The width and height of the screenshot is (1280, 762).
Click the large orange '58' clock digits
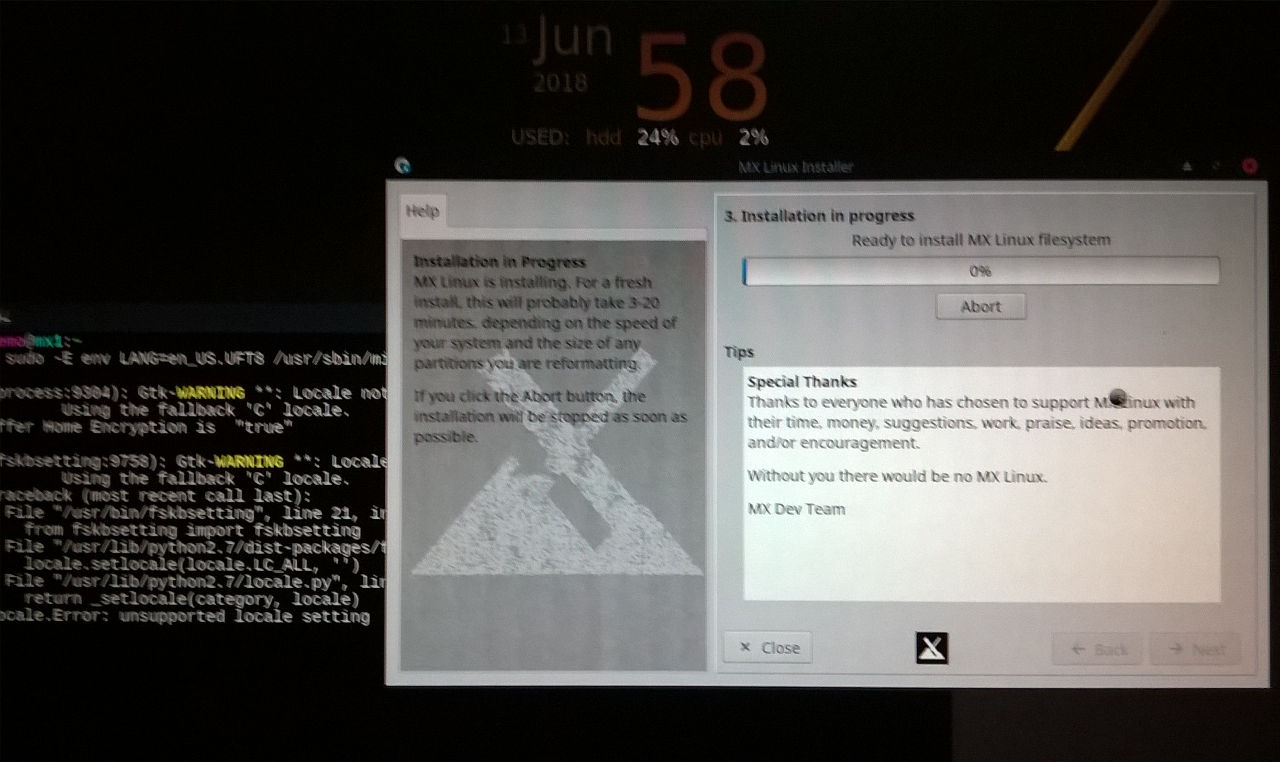[702, 77]
